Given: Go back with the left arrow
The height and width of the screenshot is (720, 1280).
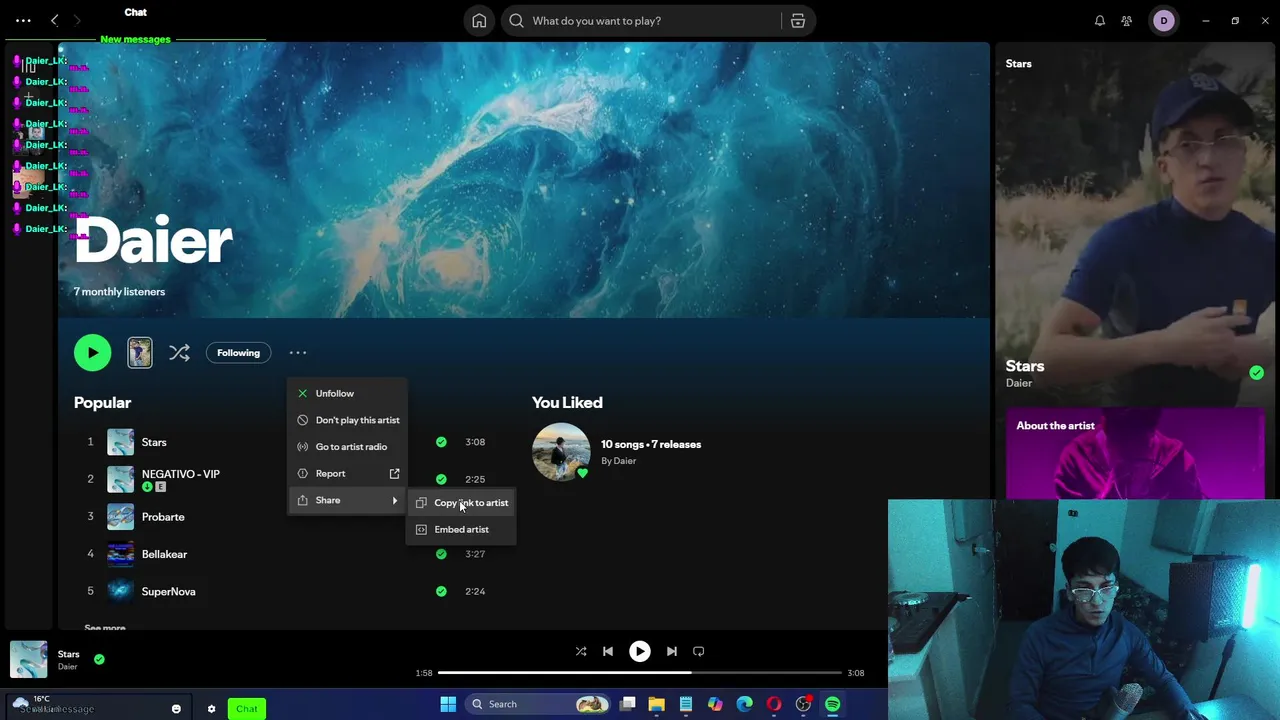Looking at the screenshot, I should coord(55,20).
